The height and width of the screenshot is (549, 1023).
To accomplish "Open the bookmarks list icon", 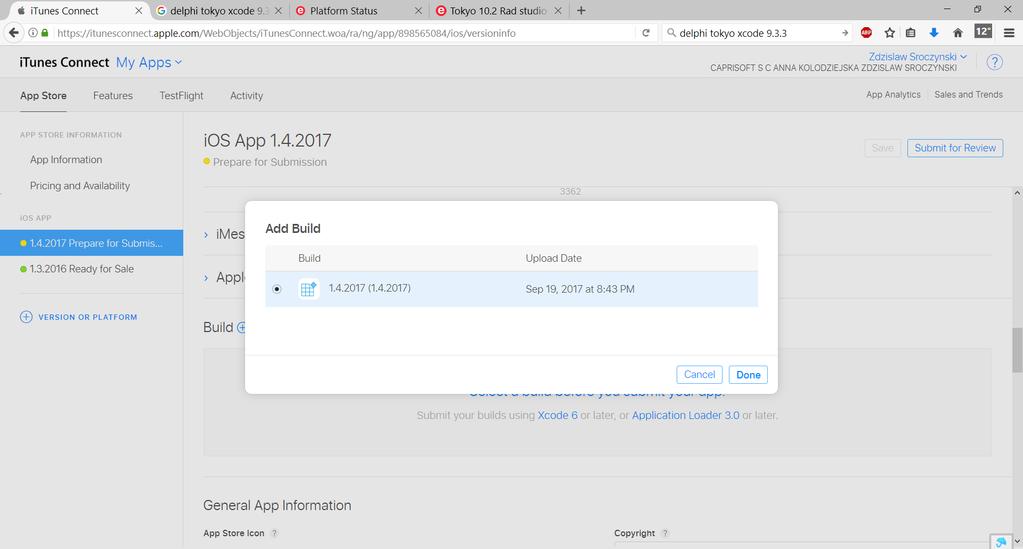I will point(911,33).
